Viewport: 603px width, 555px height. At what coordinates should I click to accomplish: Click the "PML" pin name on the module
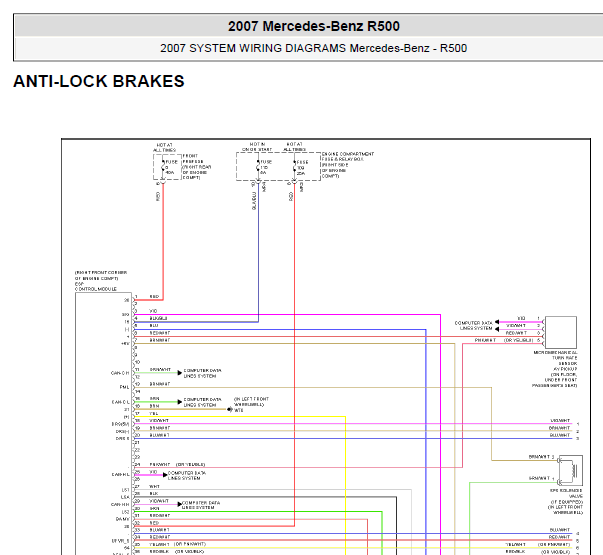(x=124, y=387)
